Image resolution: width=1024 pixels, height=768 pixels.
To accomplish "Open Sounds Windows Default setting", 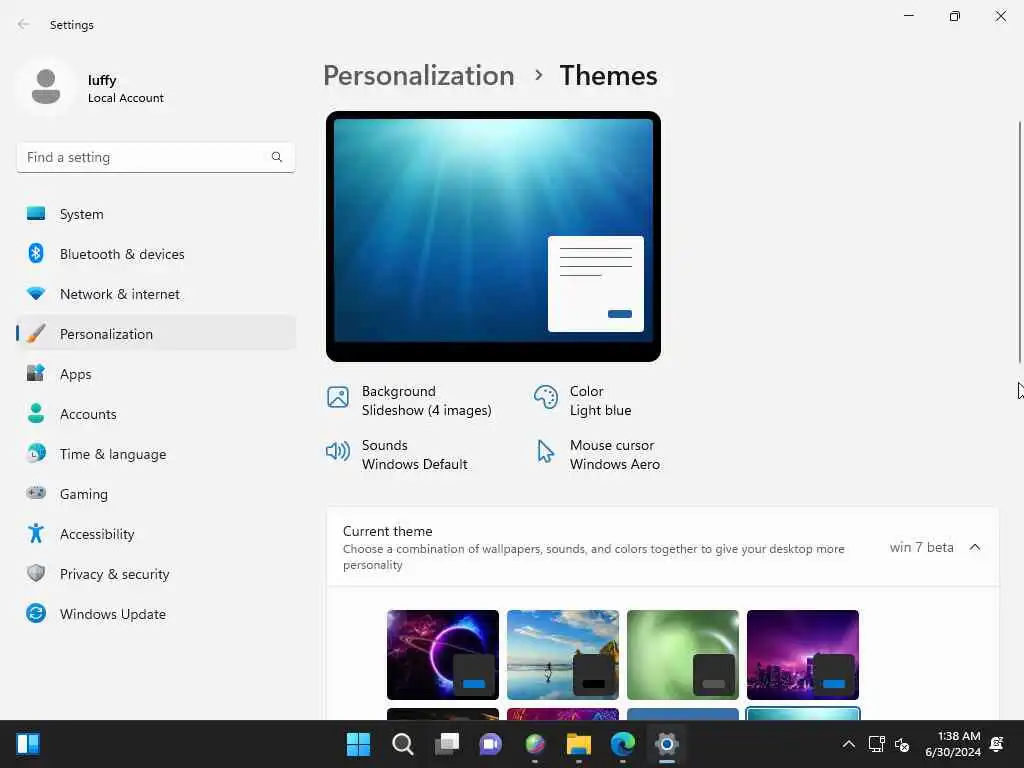I will click(x=397, y=455).
